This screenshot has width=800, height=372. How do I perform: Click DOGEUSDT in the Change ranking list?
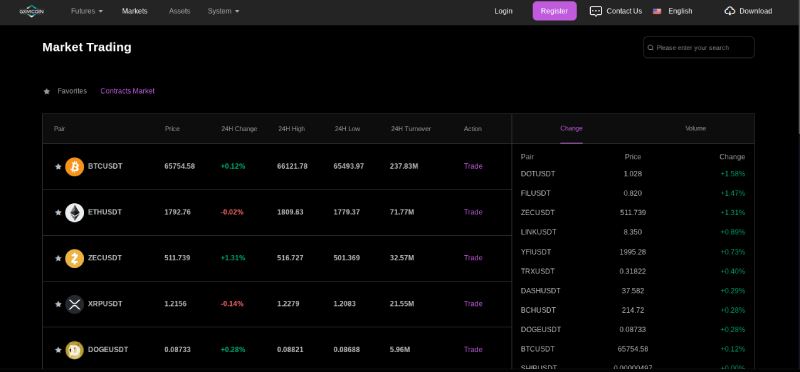pos(633,330)
